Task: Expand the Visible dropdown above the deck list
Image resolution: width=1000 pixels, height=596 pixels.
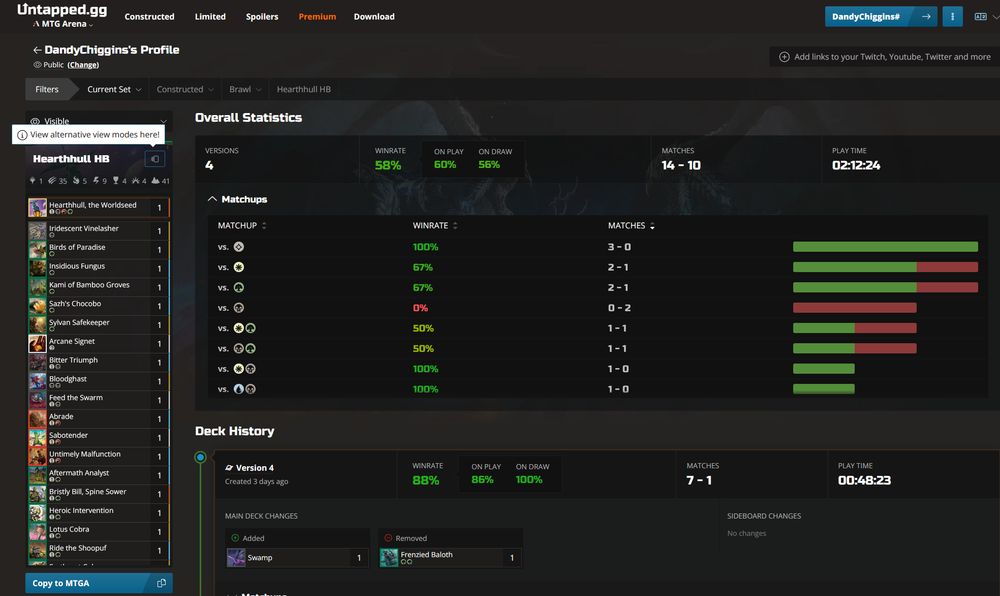Action: coord(99,120)
